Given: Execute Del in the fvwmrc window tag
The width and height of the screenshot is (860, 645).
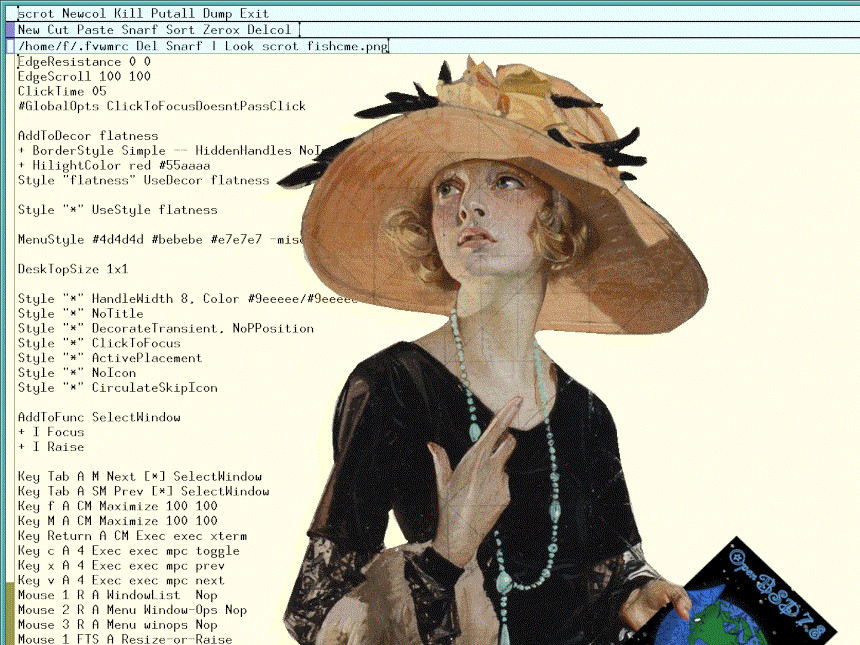Looking at the screenshot, I should point(149,45).
